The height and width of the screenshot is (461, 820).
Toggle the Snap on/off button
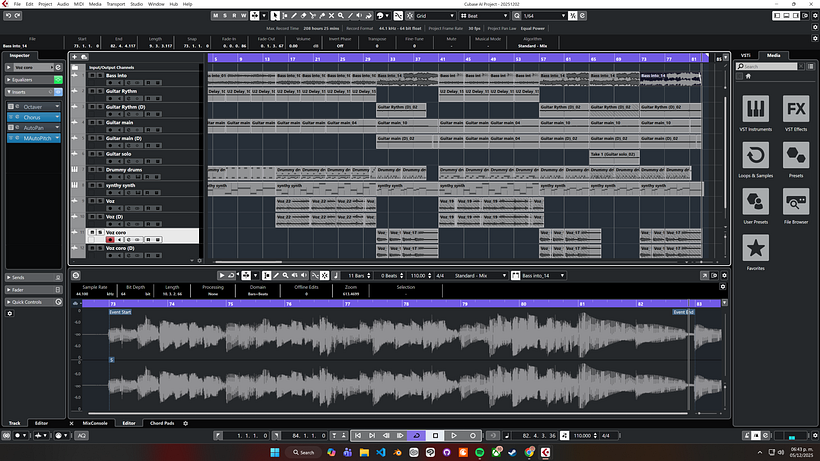point(409,16)
